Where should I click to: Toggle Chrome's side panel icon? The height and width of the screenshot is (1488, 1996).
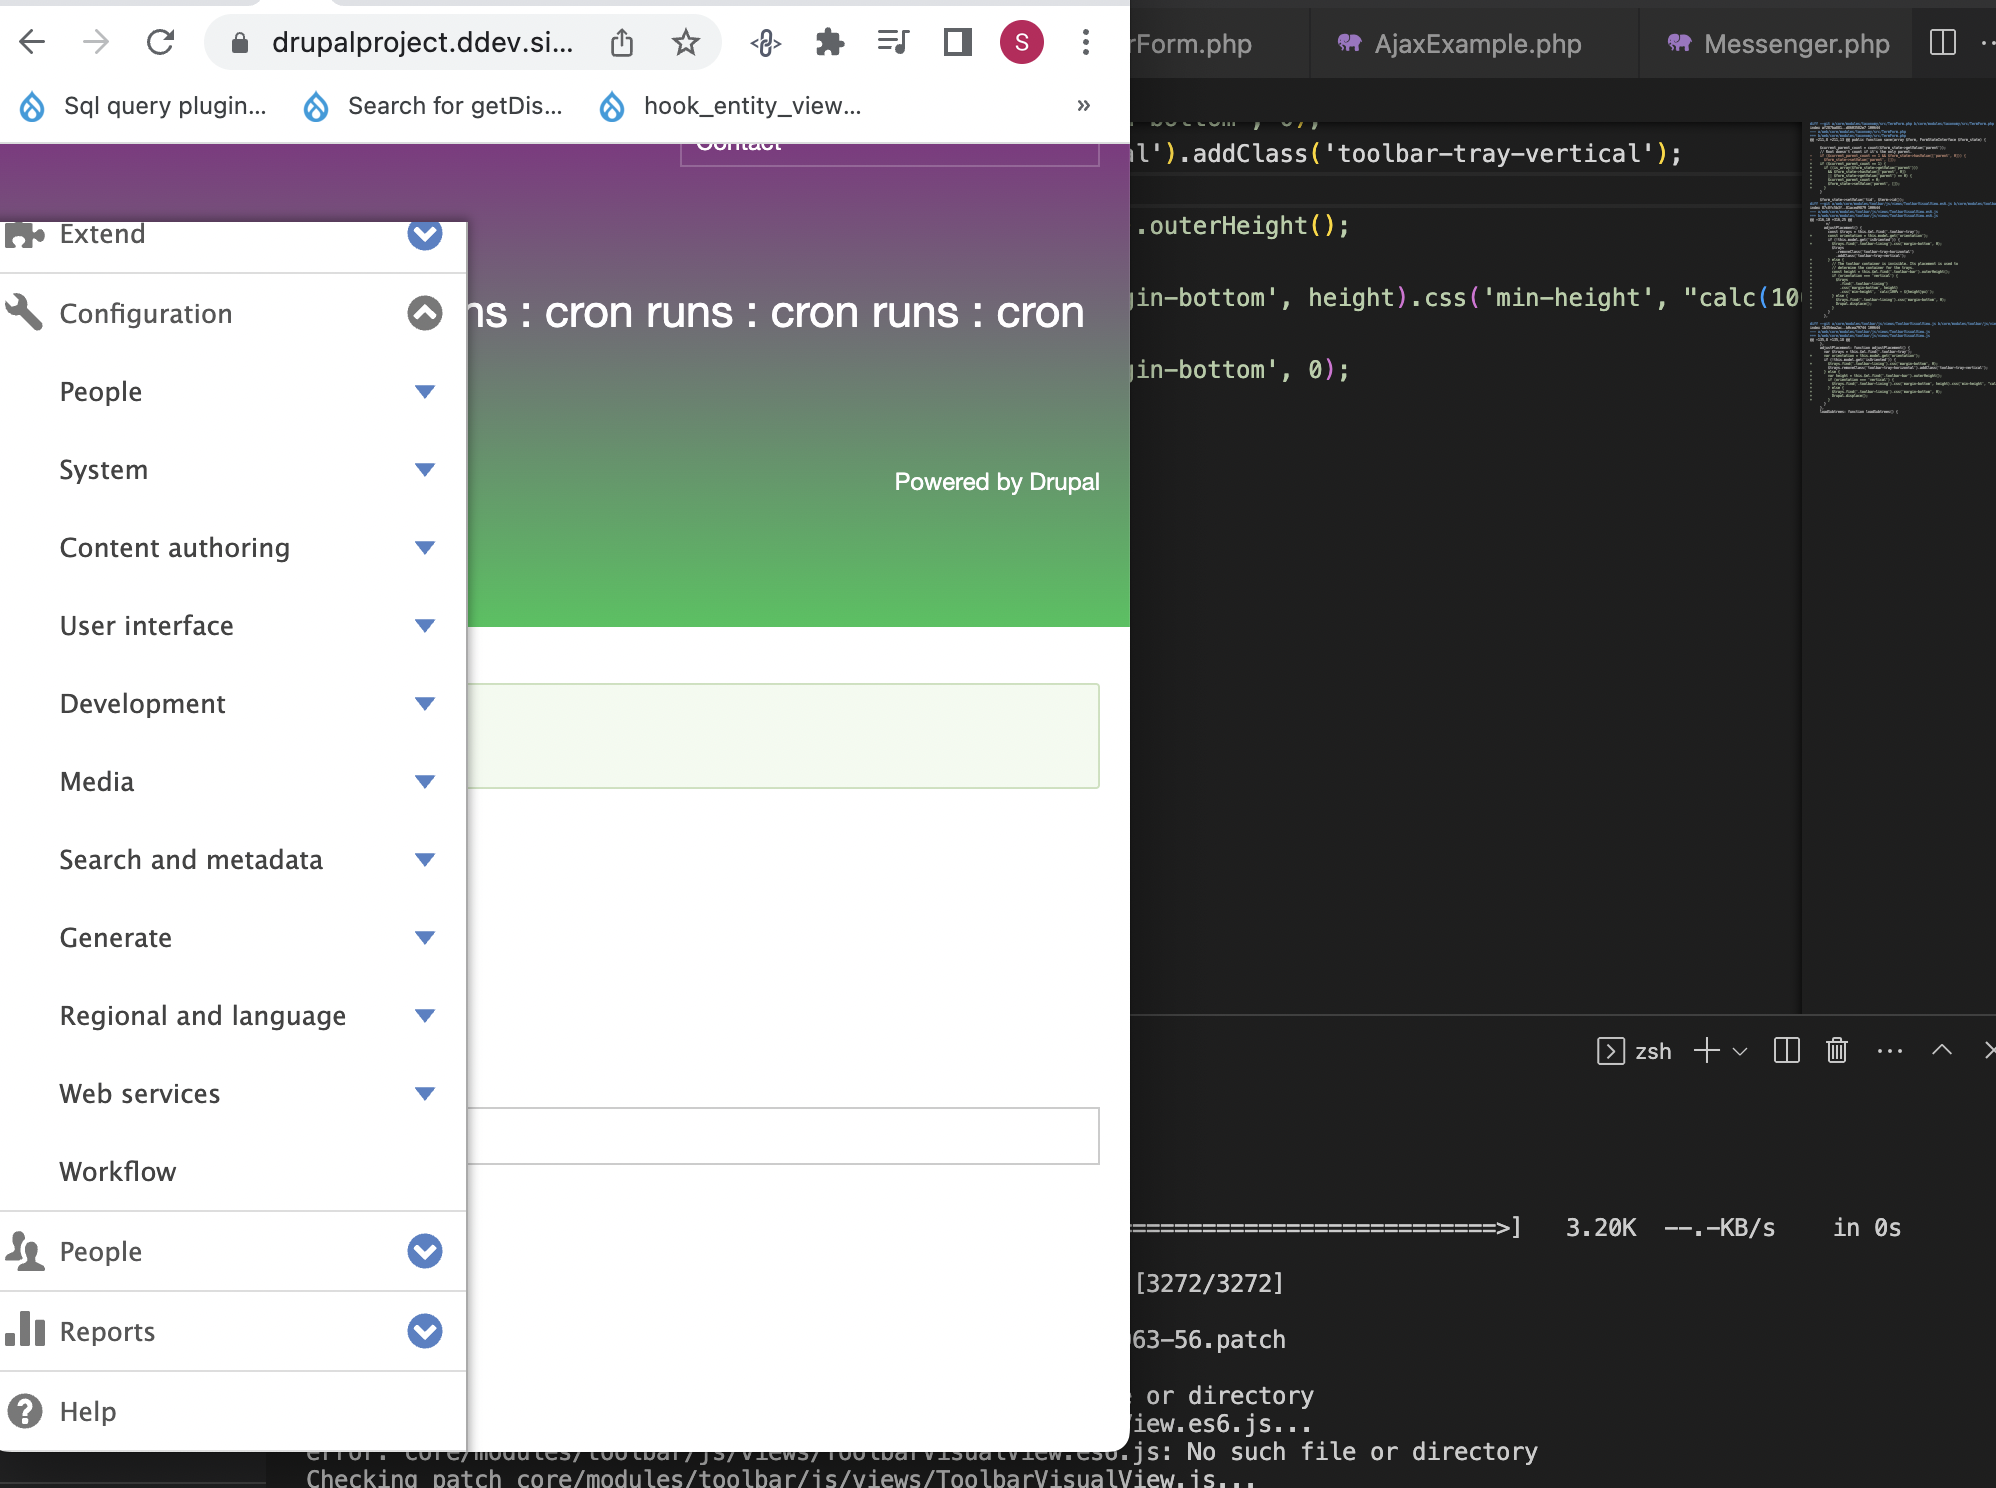pyautogui.click(x=956, y=42)
